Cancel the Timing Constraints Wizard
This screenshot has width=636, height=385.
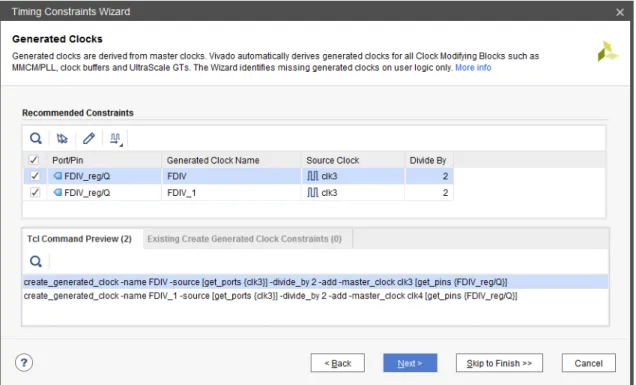[589, 363]
